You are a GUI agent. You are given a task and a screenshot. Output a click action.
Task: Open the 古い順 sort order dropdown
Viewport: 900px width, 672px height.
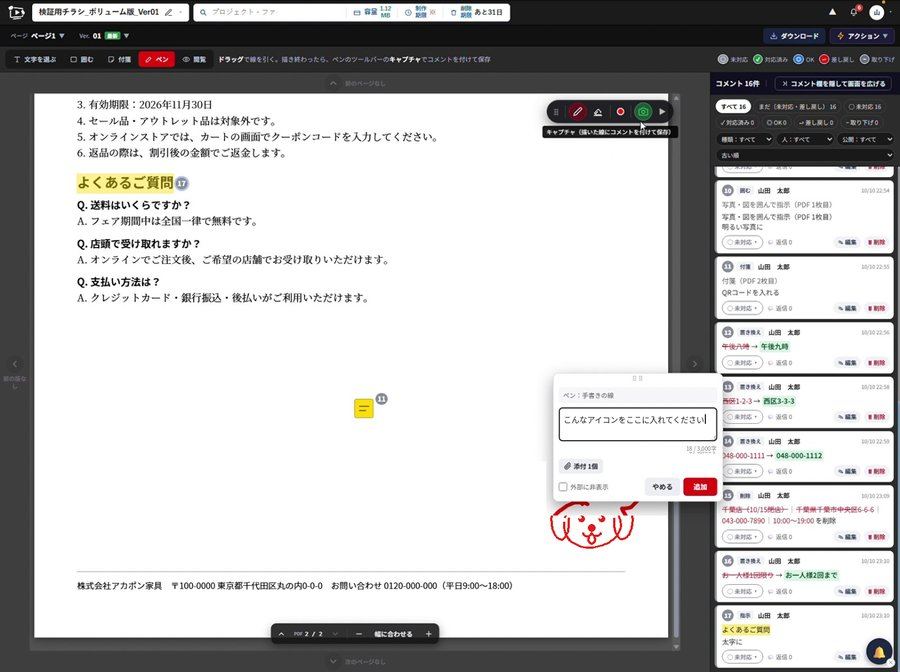coord(805,156)
